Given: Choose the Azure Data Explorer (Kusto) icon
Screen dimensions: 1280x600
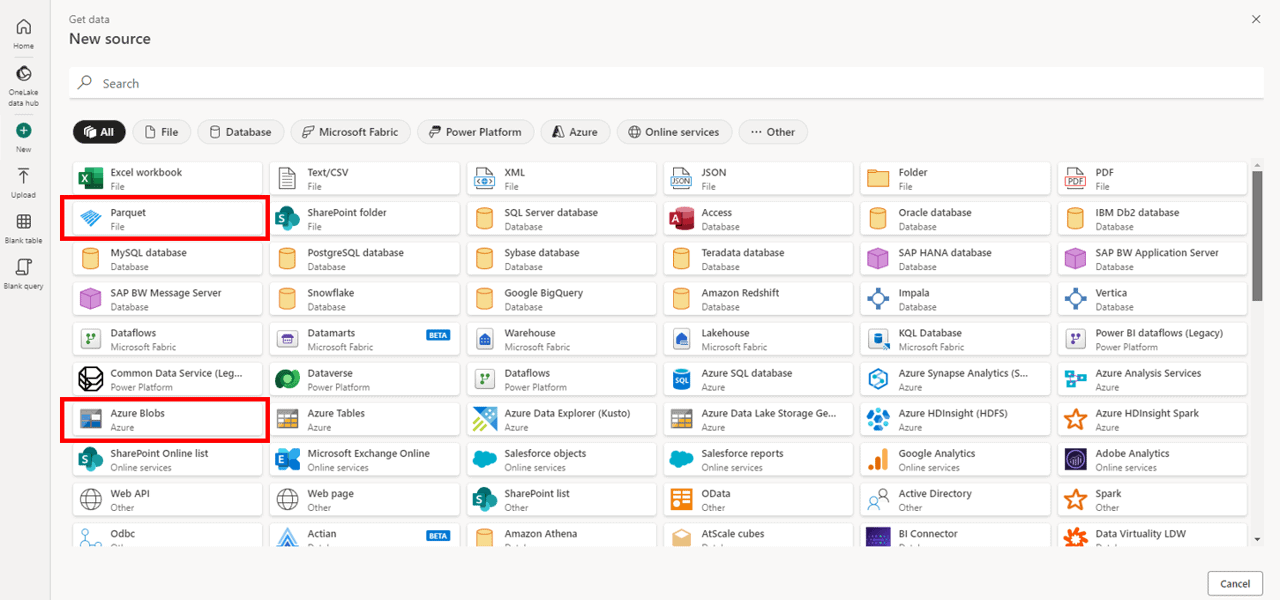Looking at the screenshot, I should pyautogui.click(x=485, y=419).
